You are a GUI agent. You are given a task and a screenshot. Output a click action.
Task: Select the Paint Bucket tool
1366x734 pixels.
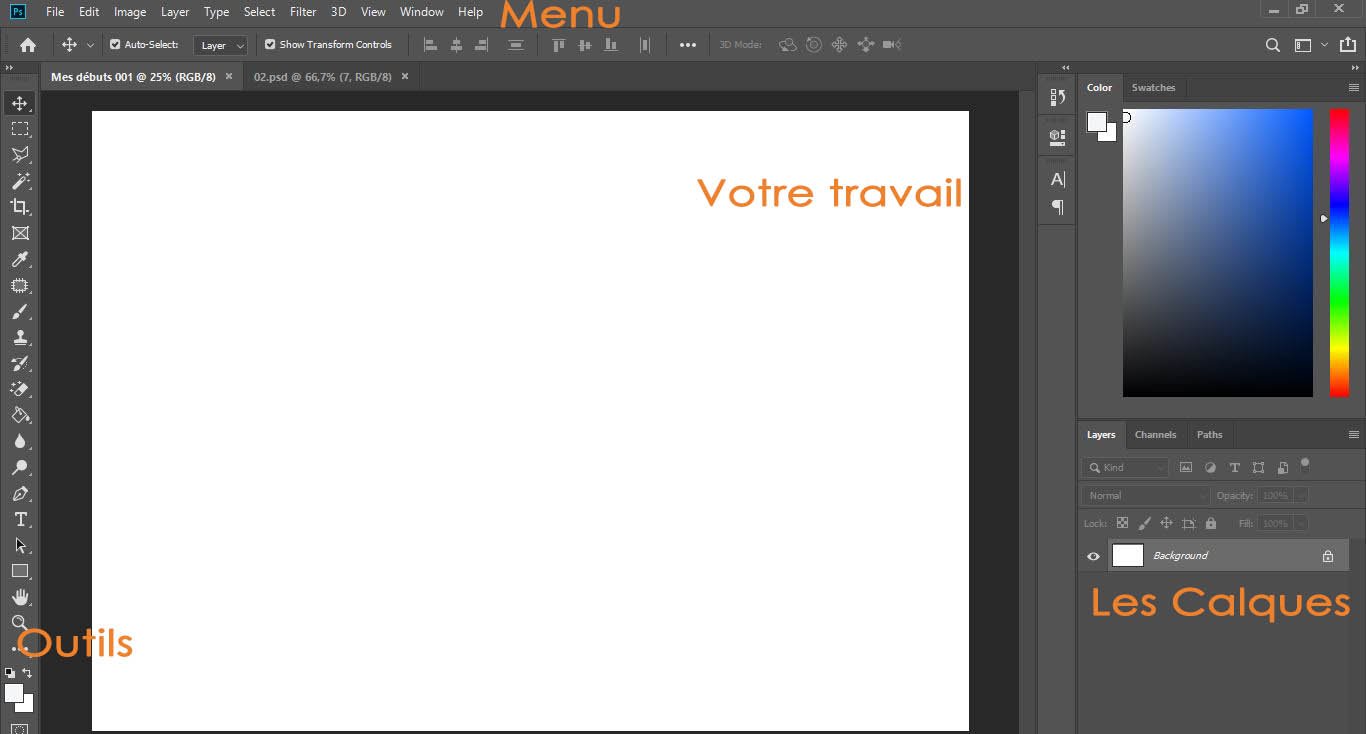[20, 416]
